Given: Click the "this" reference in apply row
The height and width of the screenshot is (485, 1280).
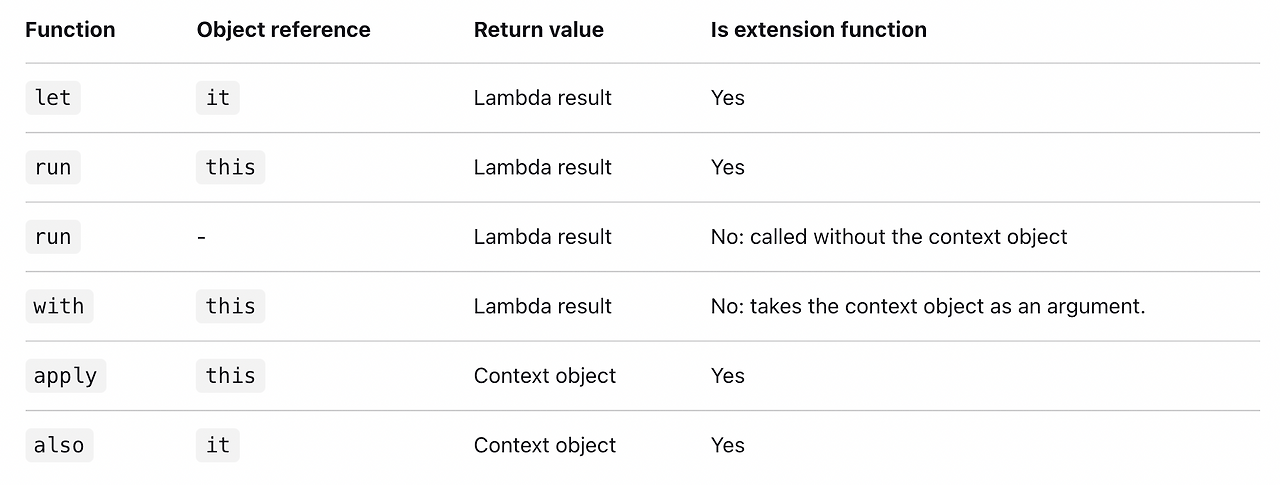Looking at the screenshot, I should click(231, 376).
